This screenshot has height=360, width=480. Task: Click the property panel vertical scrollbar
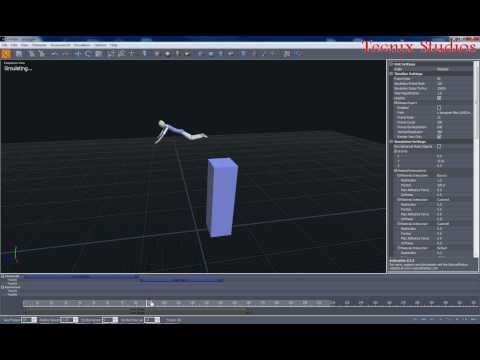[x=476, y=158]
